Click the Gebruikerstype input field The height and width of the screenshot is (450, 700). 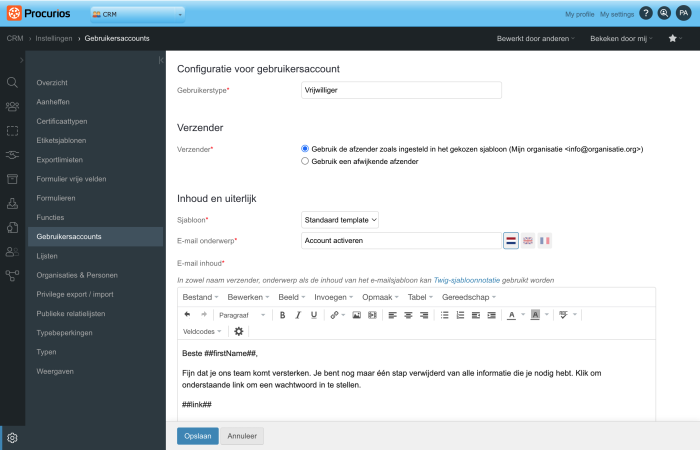click(x=401, y=90)
